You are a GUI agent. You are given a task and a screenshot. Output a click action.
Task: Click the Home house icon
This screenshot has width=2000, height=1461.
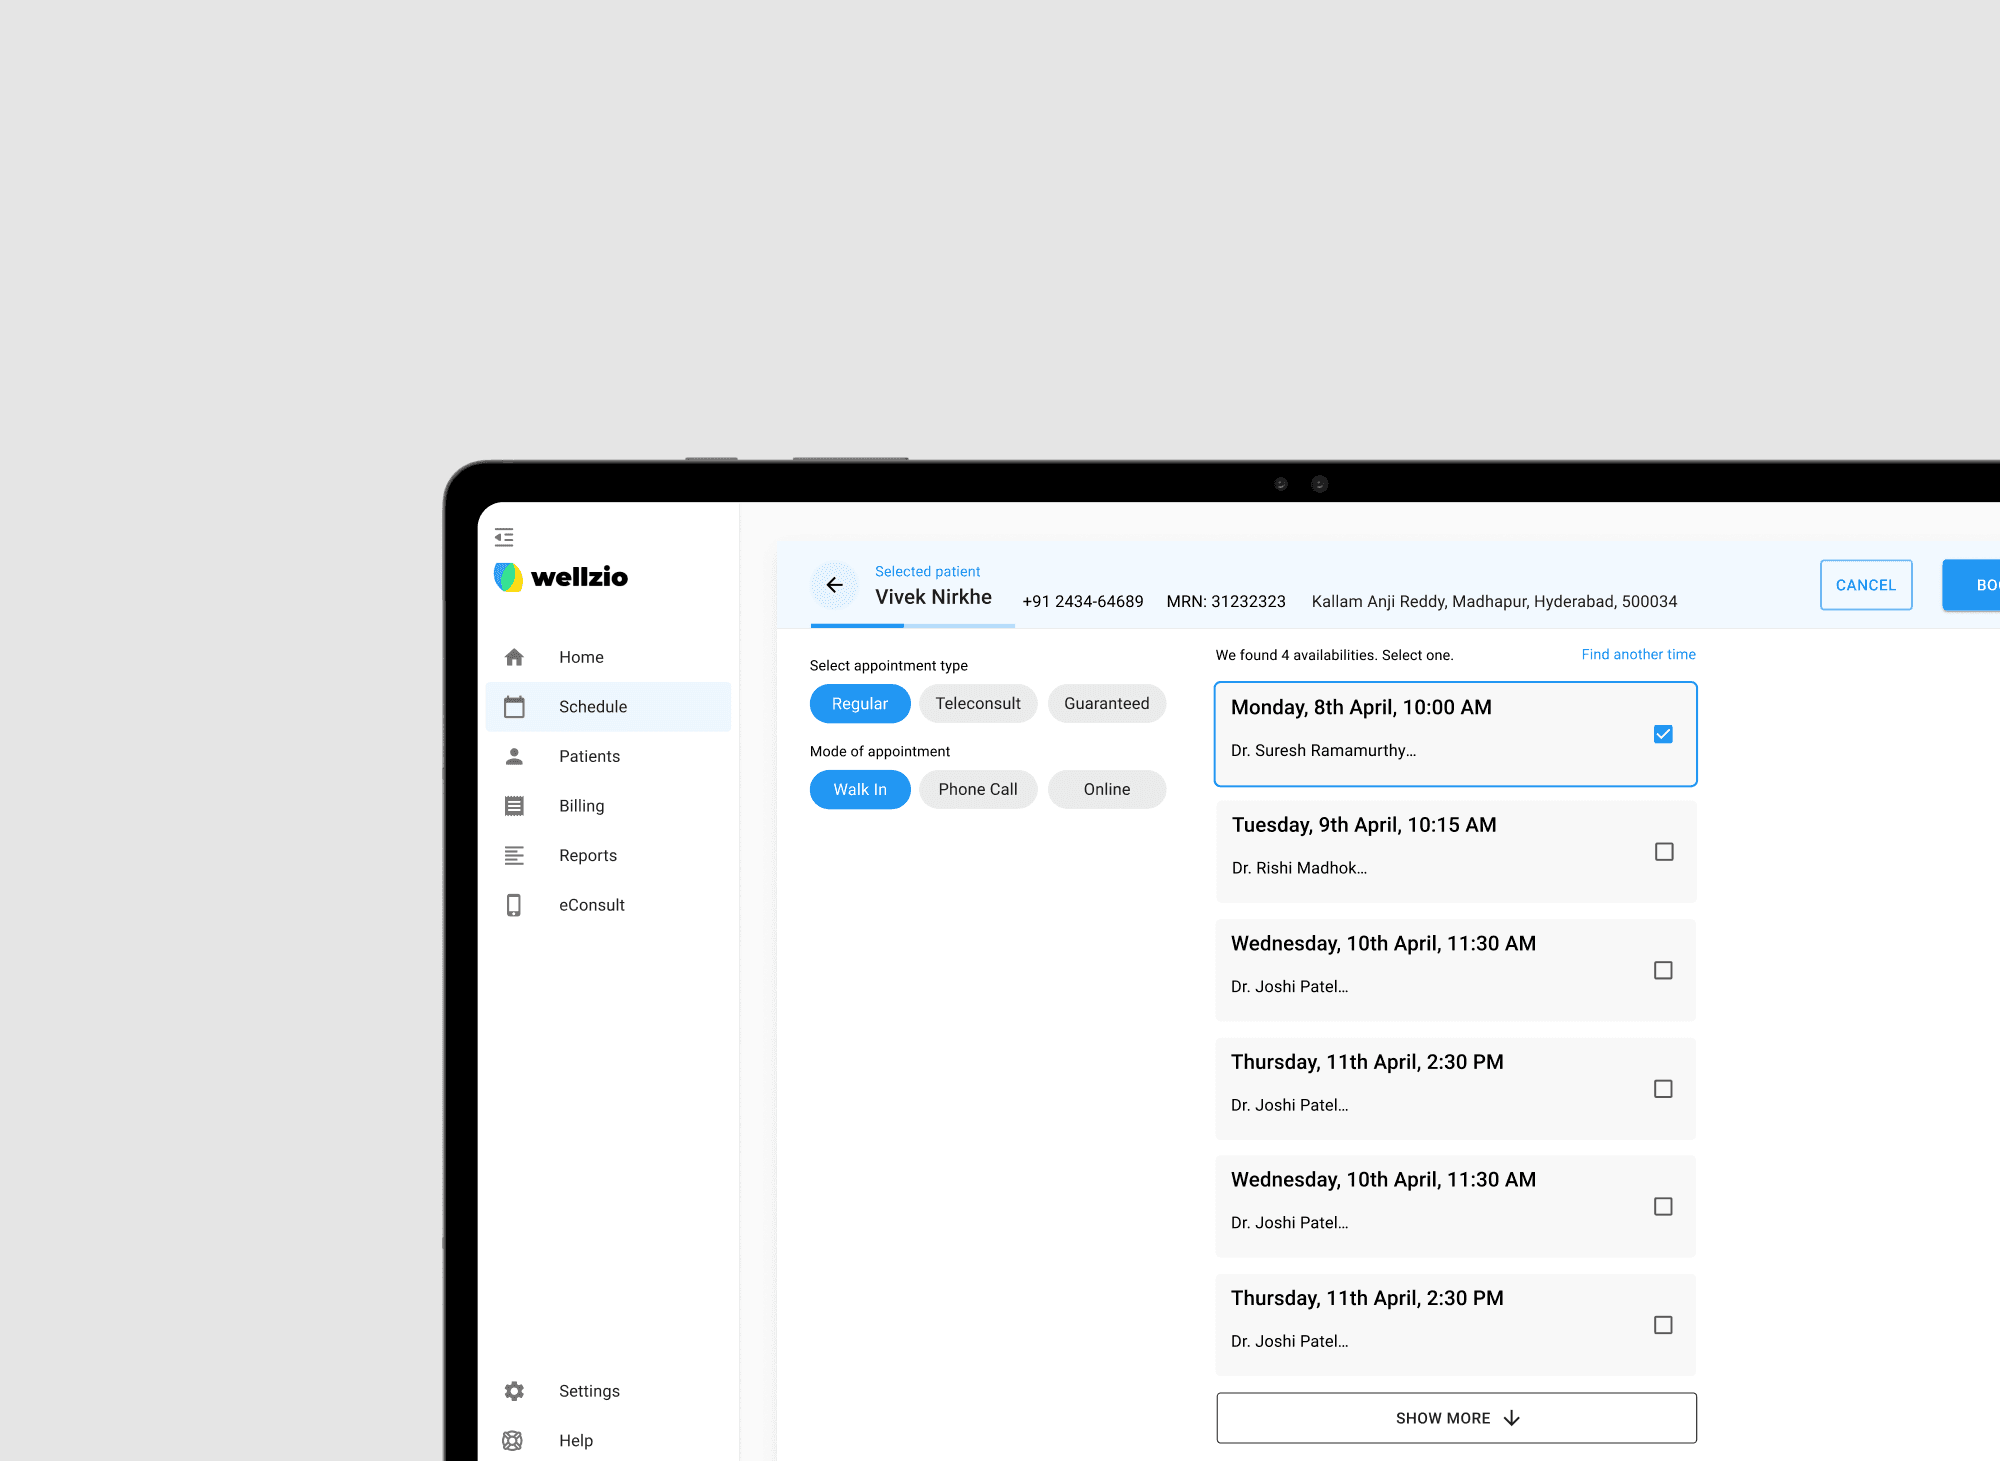(x=514, y=657)
